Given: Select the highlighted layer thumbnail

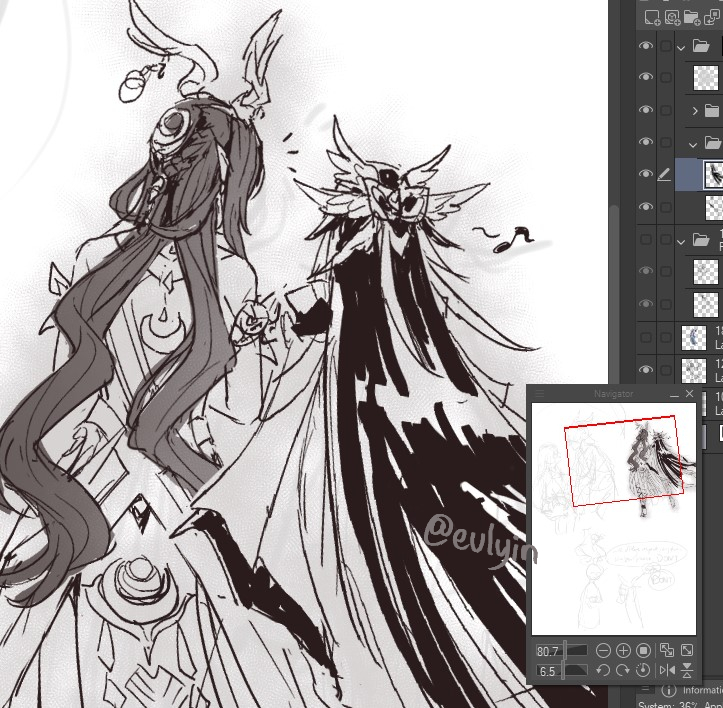Looking at the screenshot, I should click(713, 175).
